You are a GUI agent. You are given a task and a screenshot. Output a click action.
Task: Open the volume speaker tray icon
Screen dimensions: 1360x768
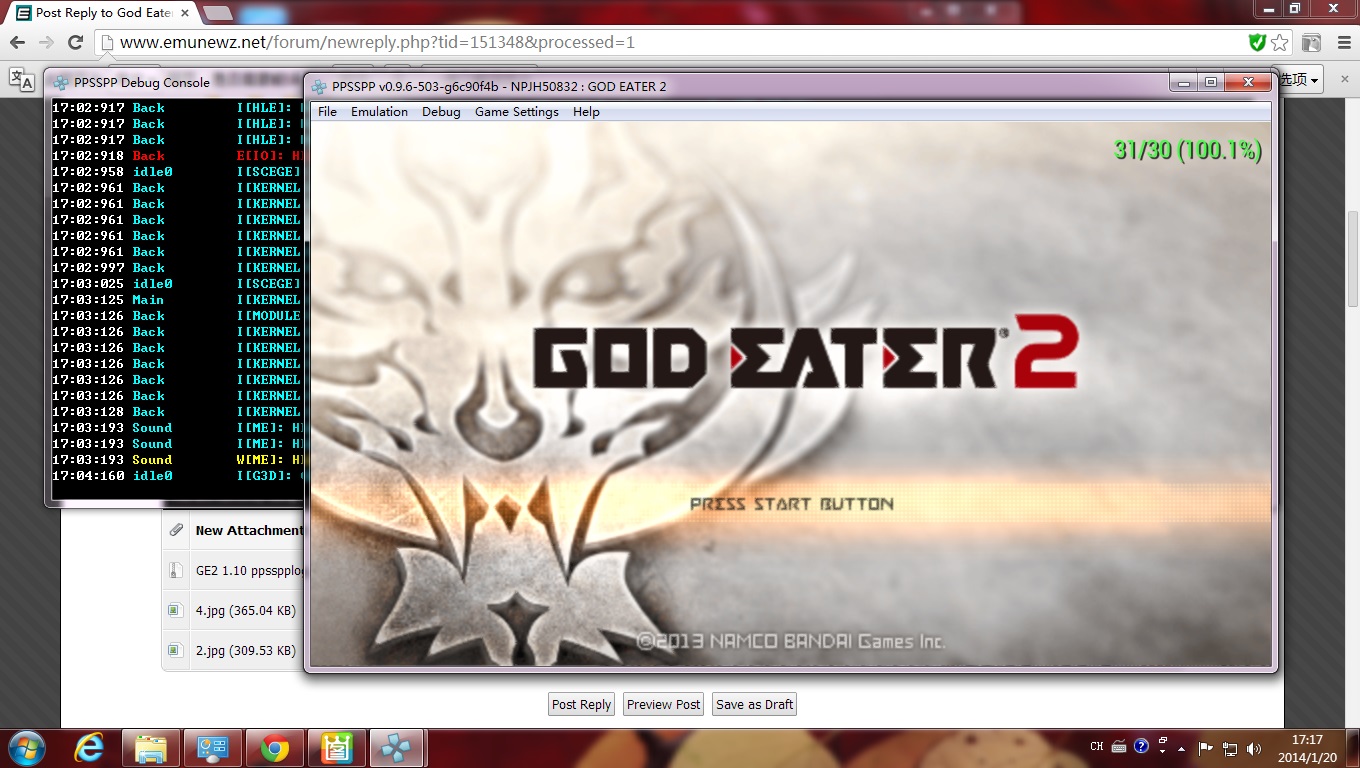[x=1254, y=748]
